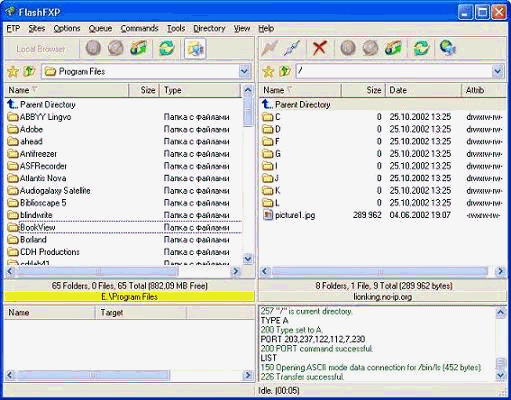
Task: Select the Adobe folder
Action: pos(25,129)
